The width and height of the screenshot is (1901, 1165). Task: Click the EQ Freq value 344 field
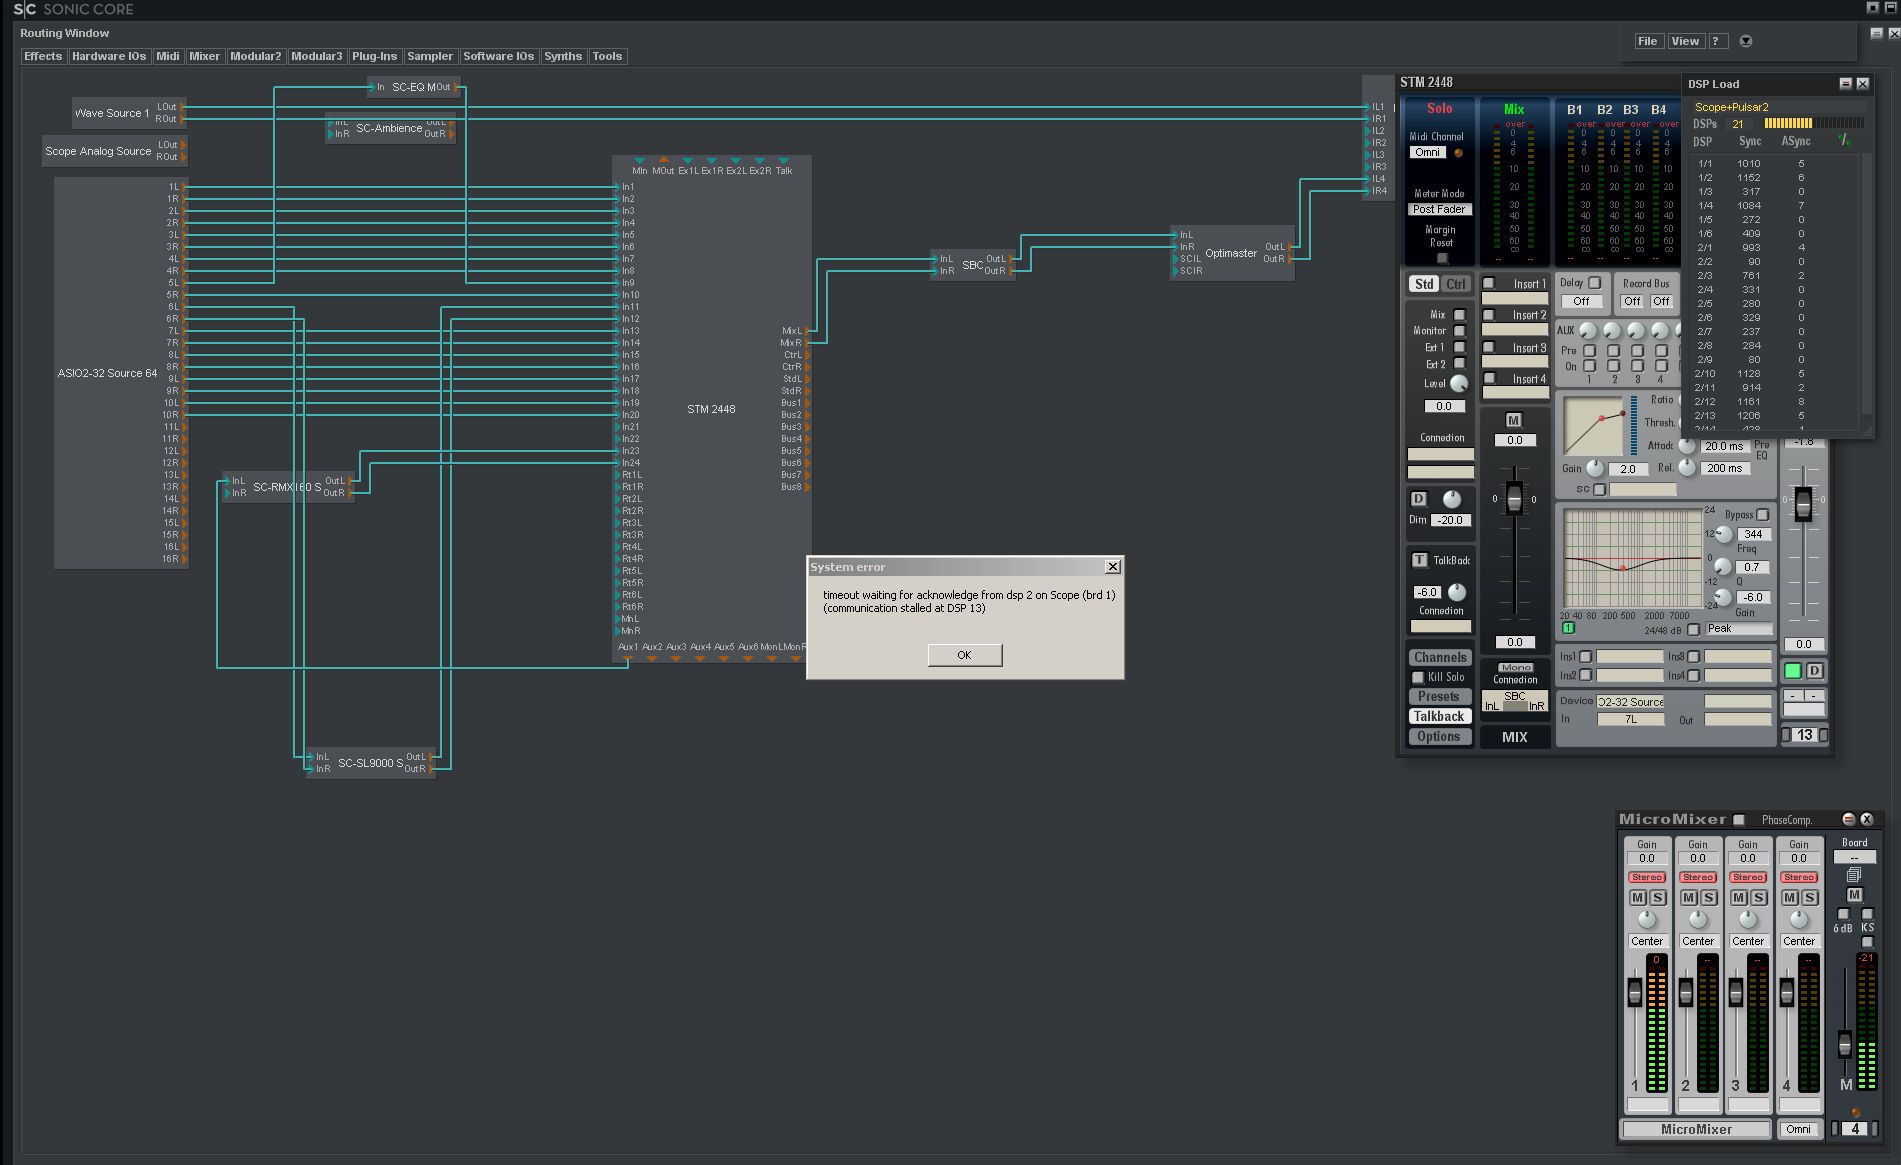[x=1754, y=534]
